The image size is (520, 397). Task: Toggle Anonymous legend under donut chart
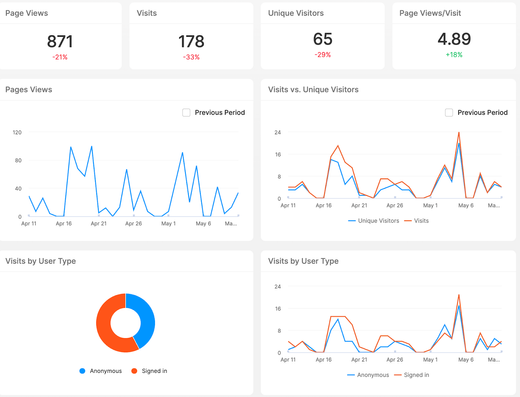click(x=100, y=371)
